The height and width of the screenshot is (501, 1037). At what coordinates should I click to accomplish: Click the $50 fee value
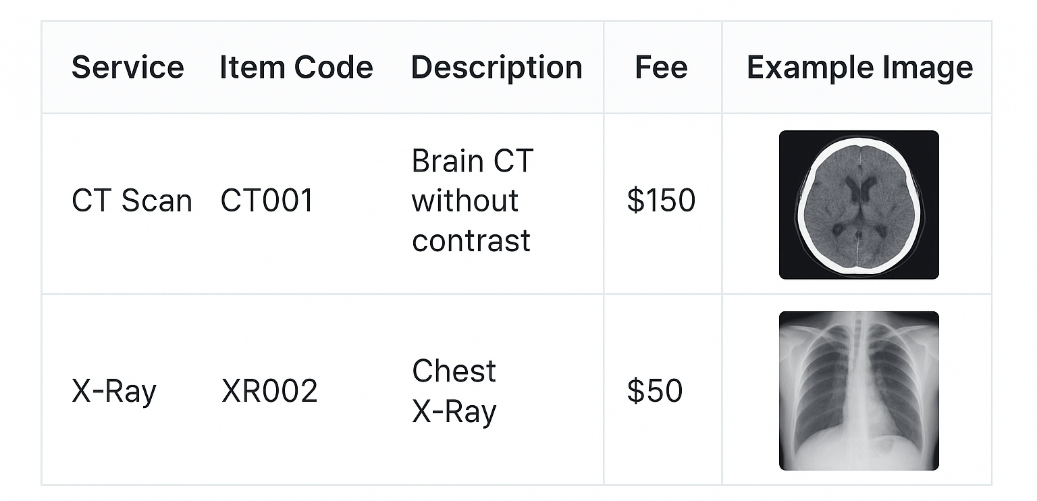(655, 391)
